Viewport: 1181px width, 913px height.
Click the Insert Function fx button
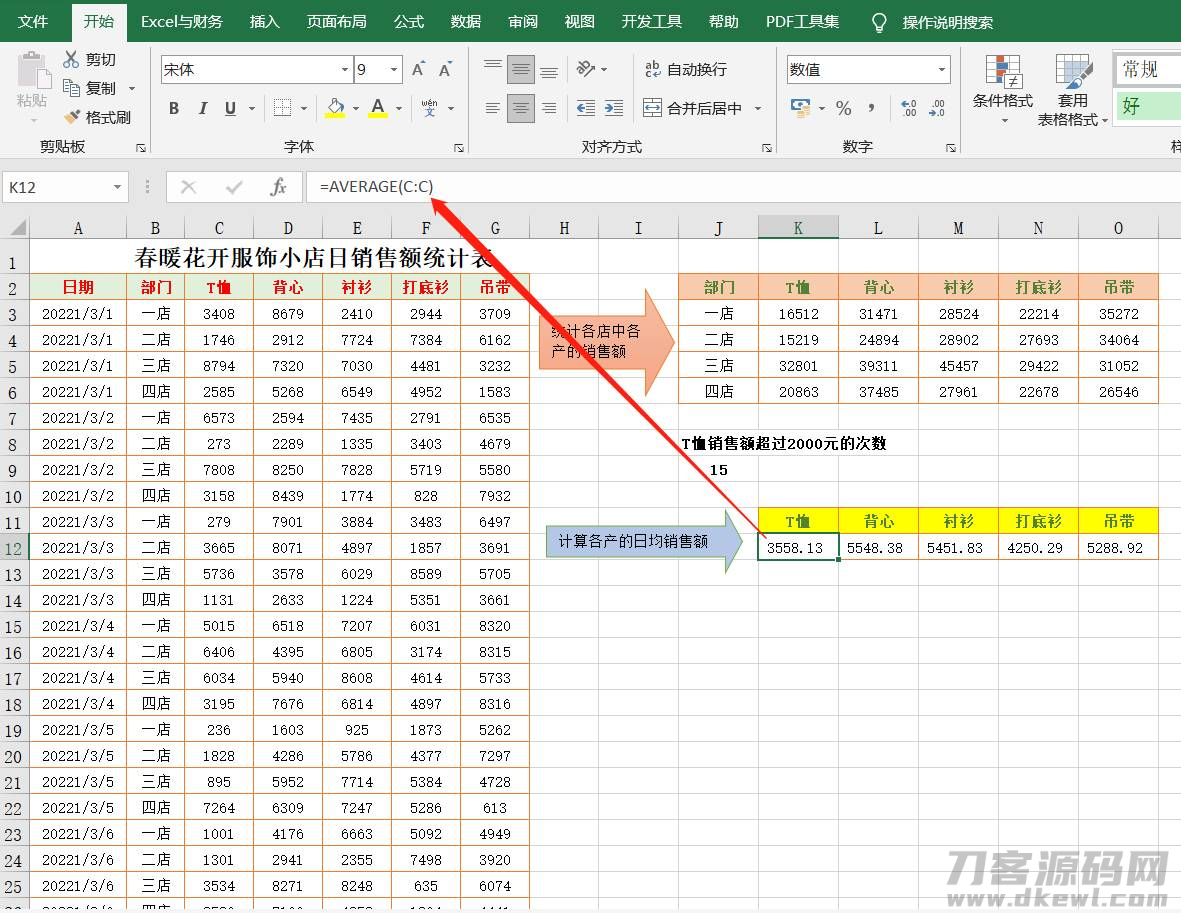tap(278, 187)
